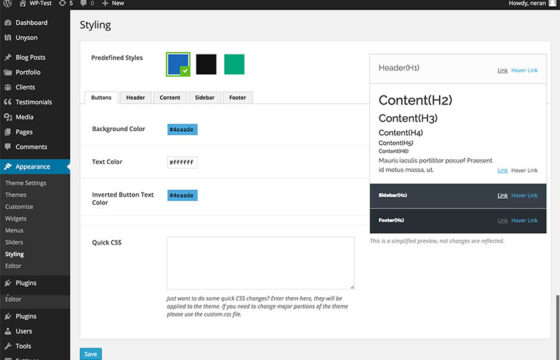Open Testimonials quote icon
Viewport: 560px width, 360px height.
point(8,102)
